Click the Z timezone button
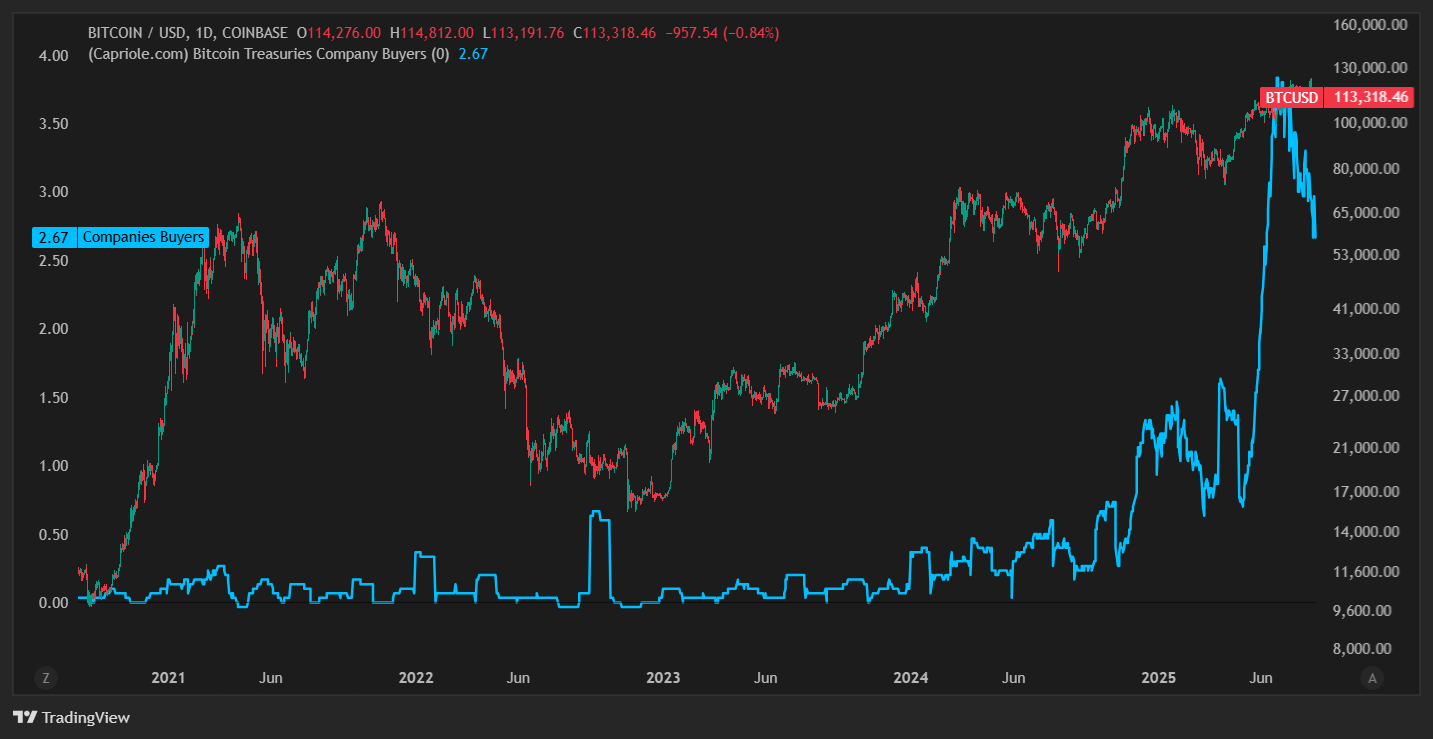1433x739 pixels. click(x=46, y=678)
